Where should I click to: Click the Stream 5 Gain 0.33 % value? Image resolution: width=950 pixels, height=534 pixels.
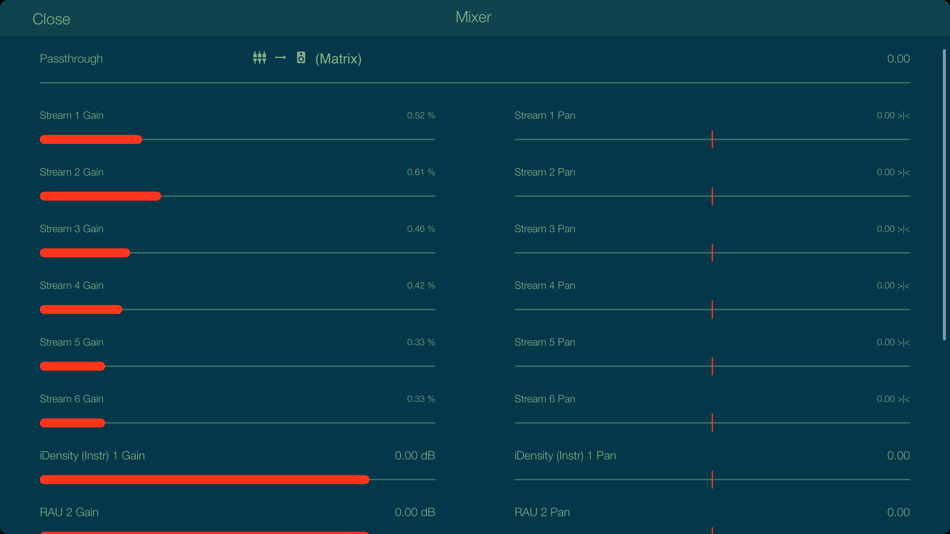click(420, 342)
